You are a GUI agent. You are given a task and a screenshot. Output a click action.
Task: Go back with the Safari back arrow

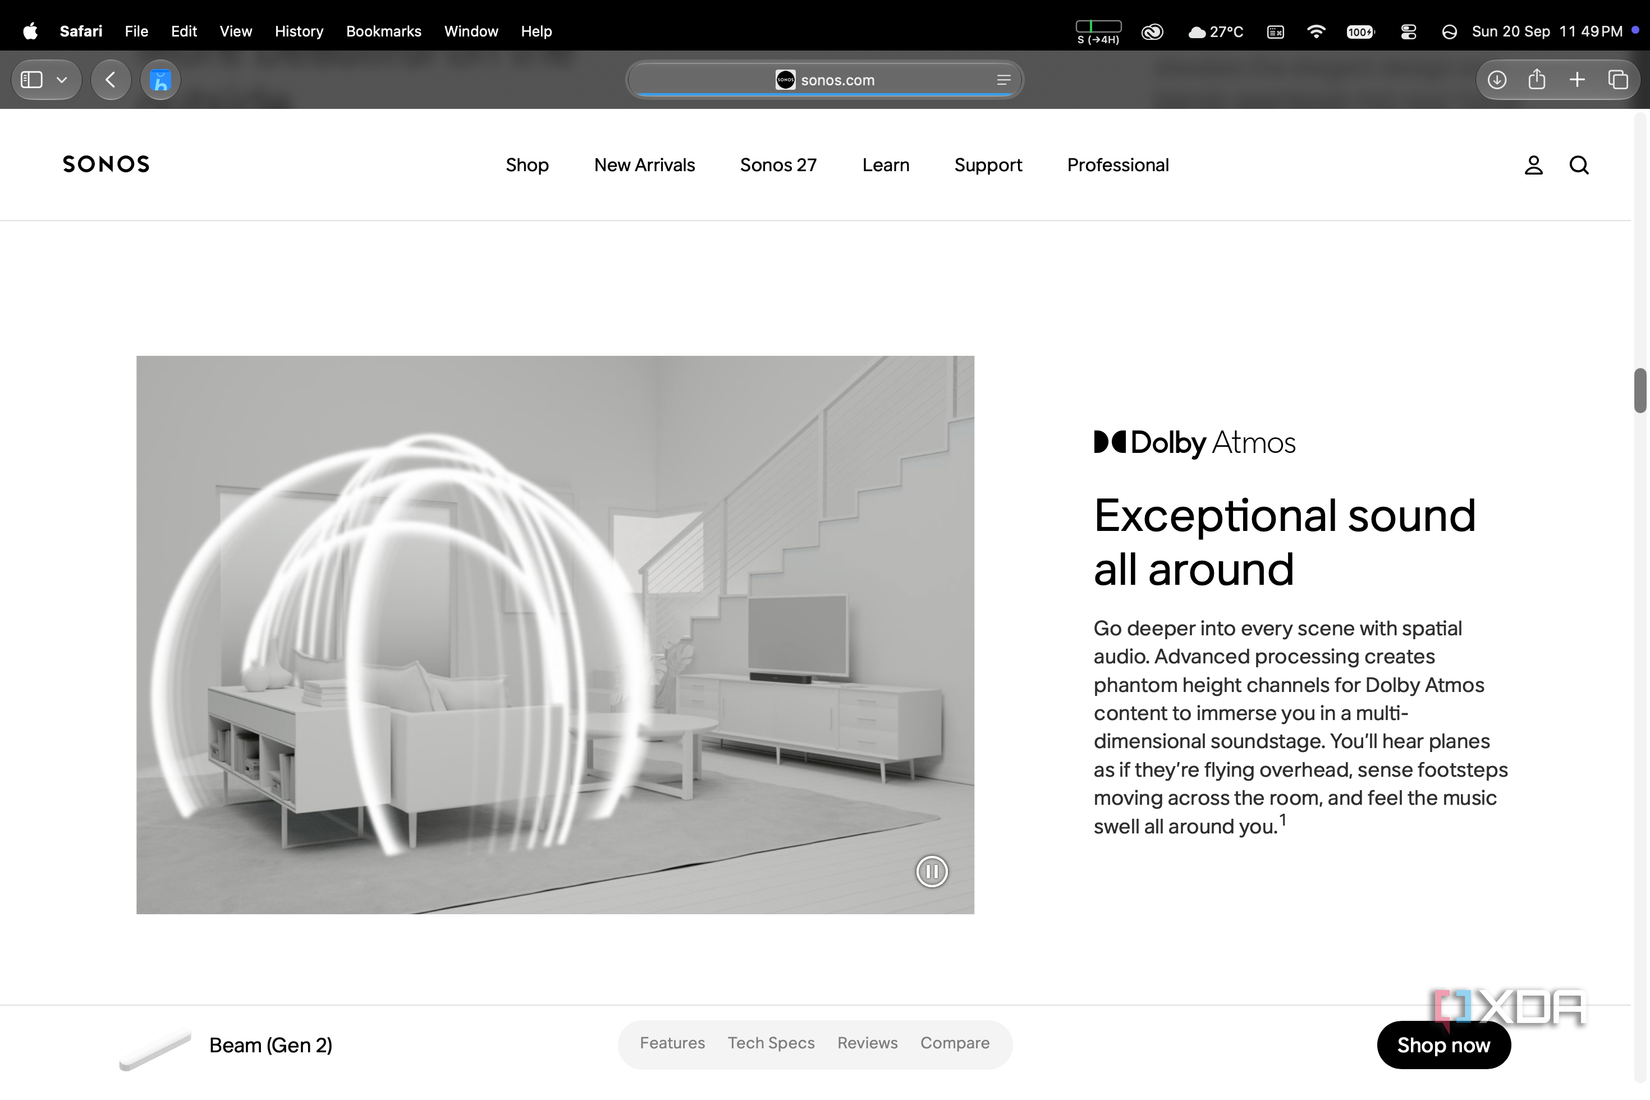pyautogui.click(x=111, y=80)
